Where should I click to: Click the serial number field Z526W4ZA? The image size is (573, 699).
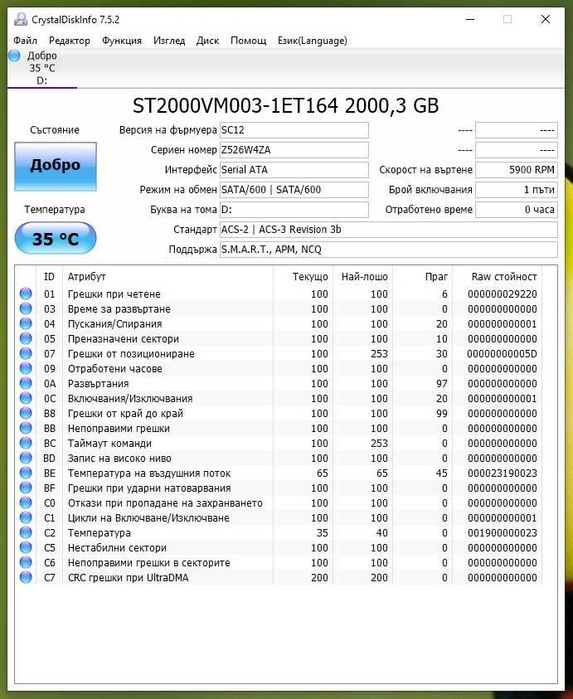(x=294, y=150)
